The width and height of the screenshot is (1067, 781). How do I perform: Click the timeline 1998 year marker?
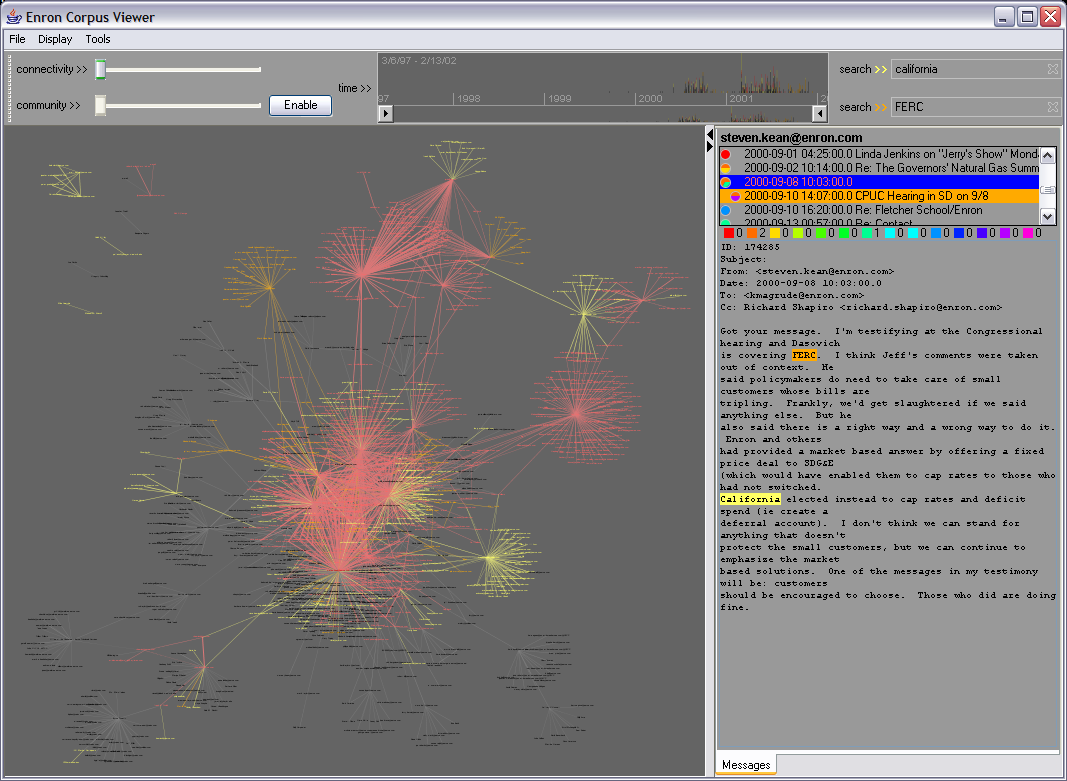468,99
